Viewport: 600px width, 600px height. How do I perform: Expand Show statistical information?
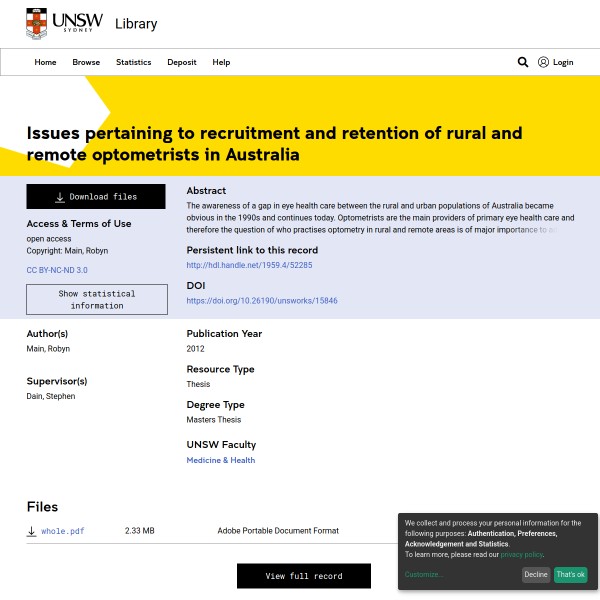96,300
